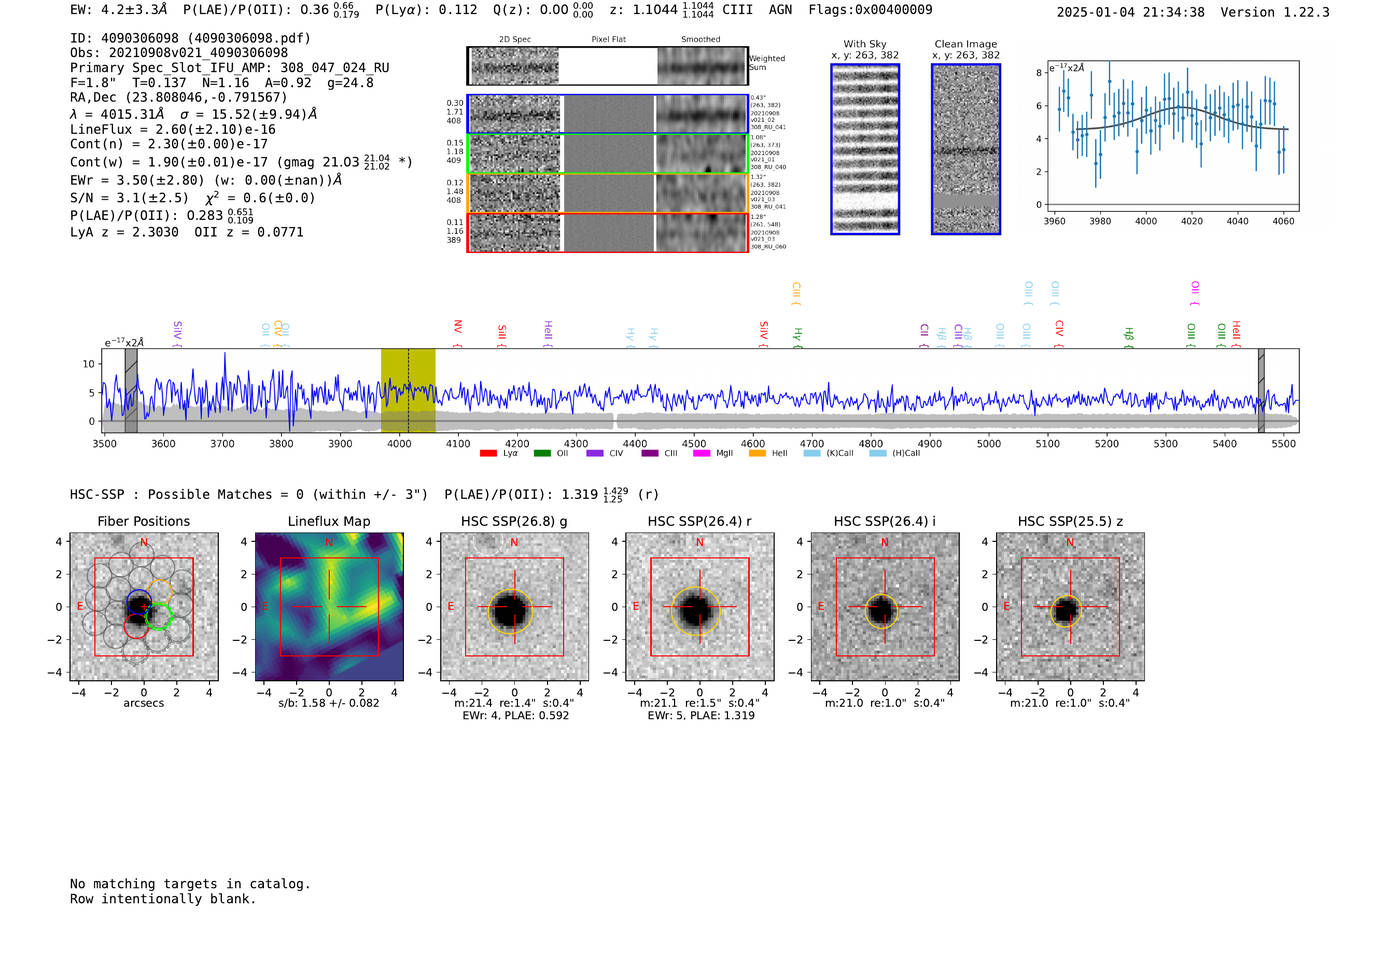
Task: Click the 'LyA z = 2.3030' text
Action: tap(125, 232)
